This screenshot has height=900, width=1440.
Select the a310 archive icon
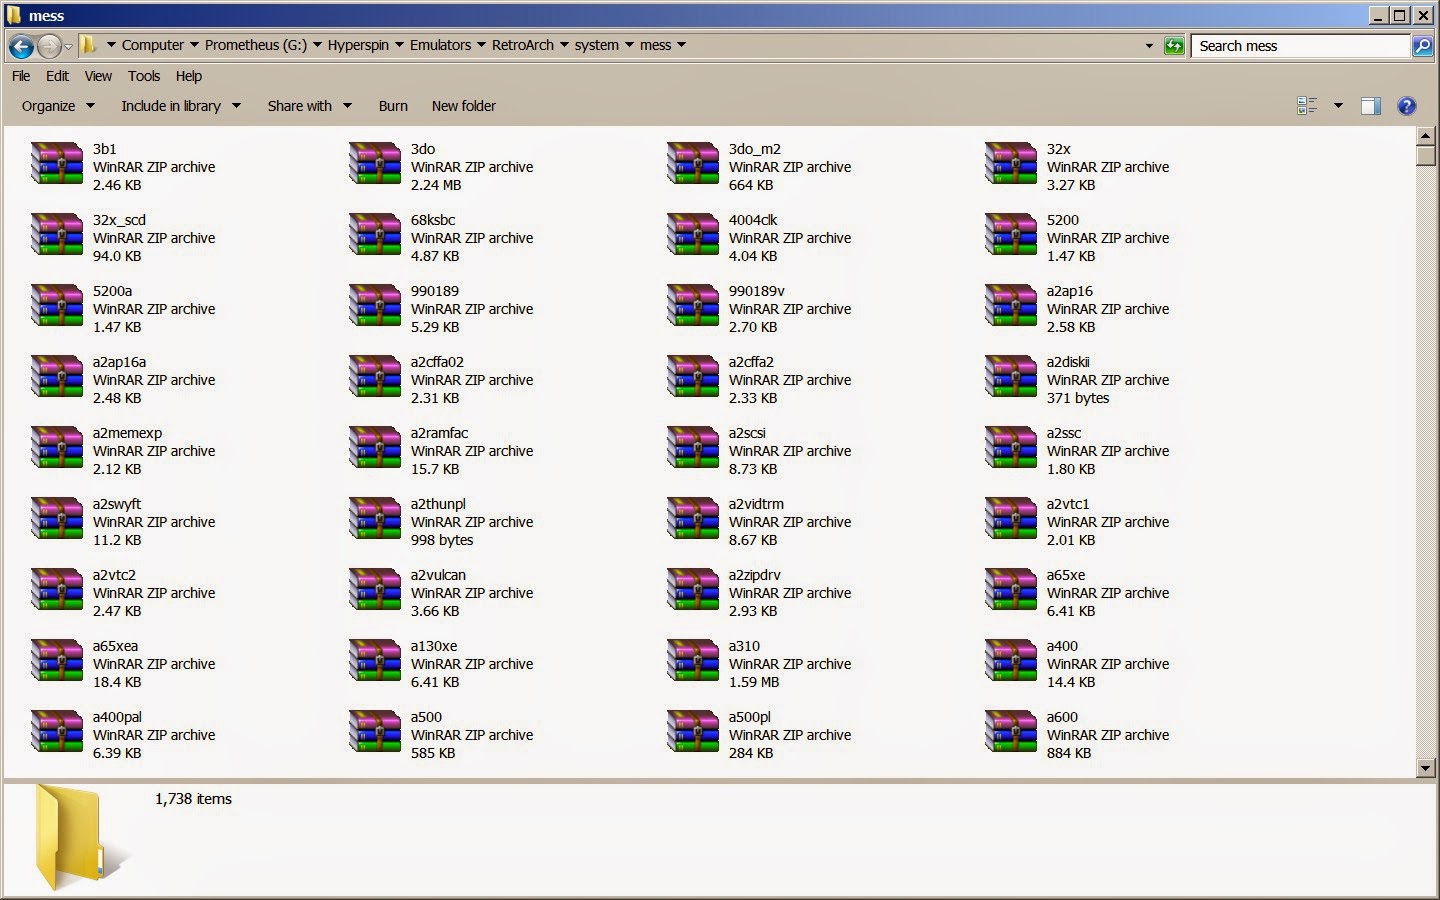tap(693, 662)
